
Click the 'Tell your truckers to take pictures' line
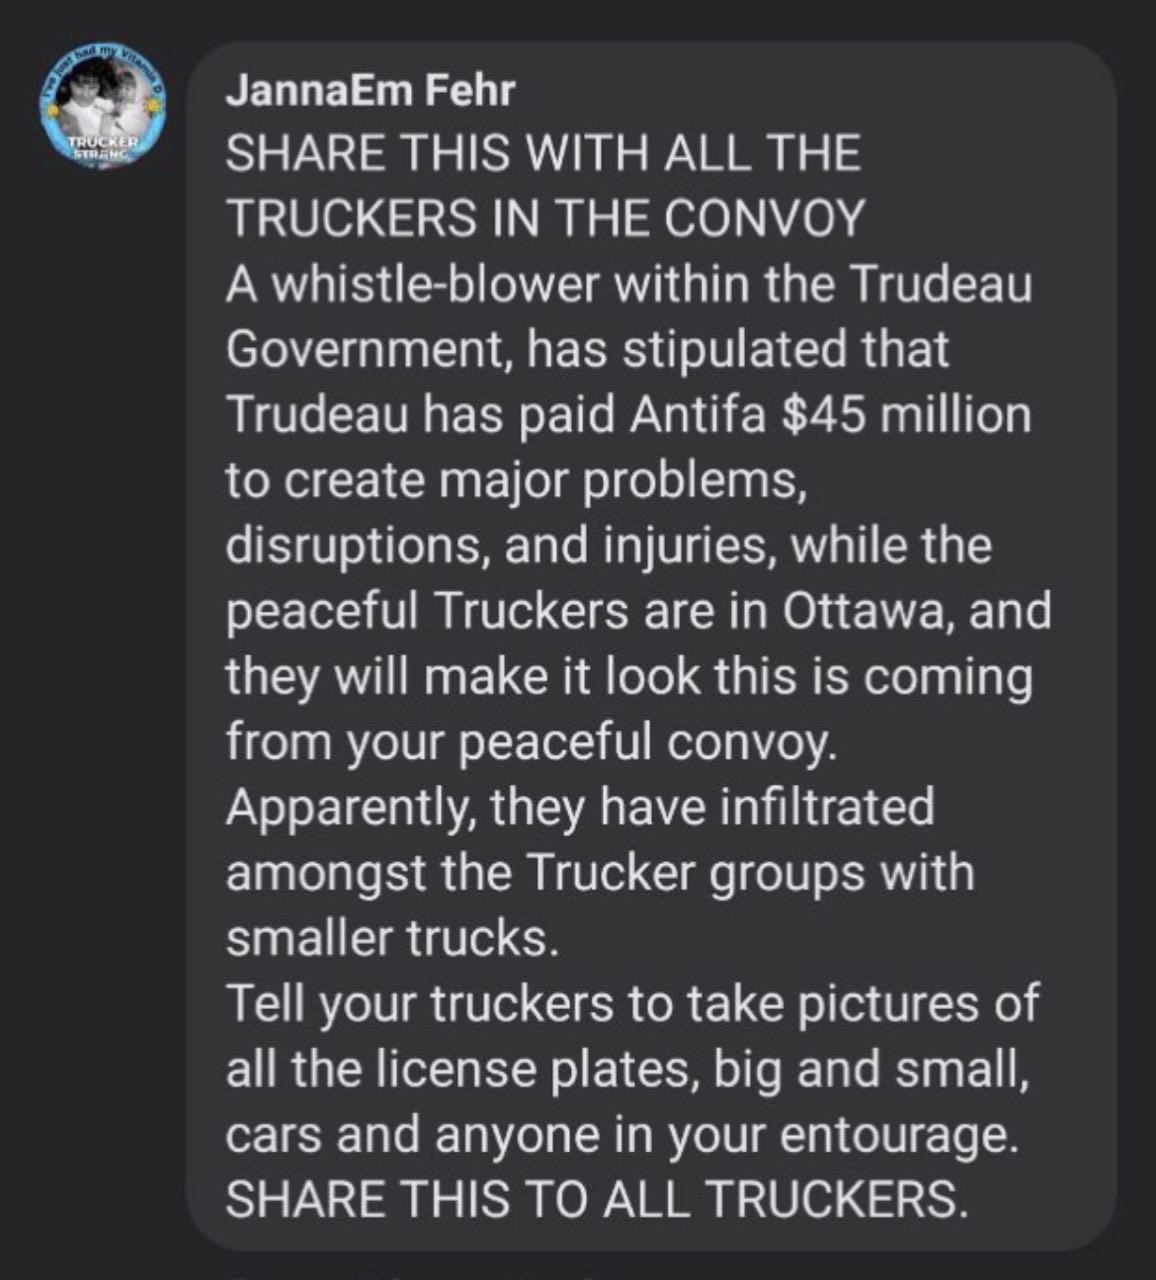point(633,1004)
